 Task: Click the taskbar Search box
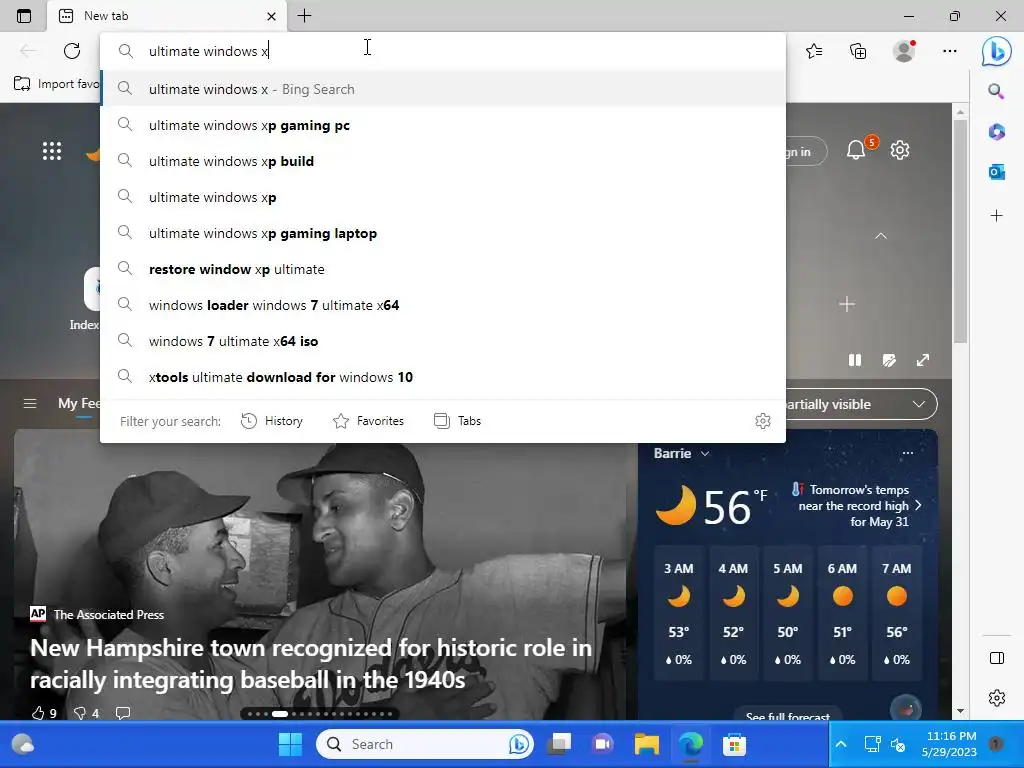424,744
